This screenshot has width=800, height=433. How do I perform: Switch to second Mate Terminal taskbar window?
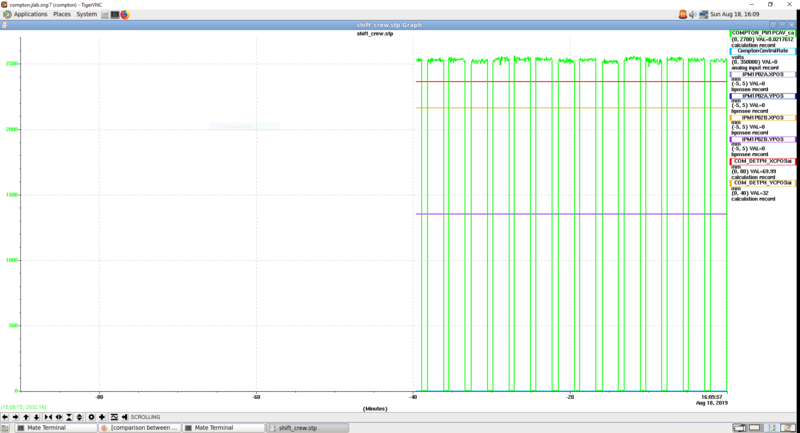coord(223,428)
